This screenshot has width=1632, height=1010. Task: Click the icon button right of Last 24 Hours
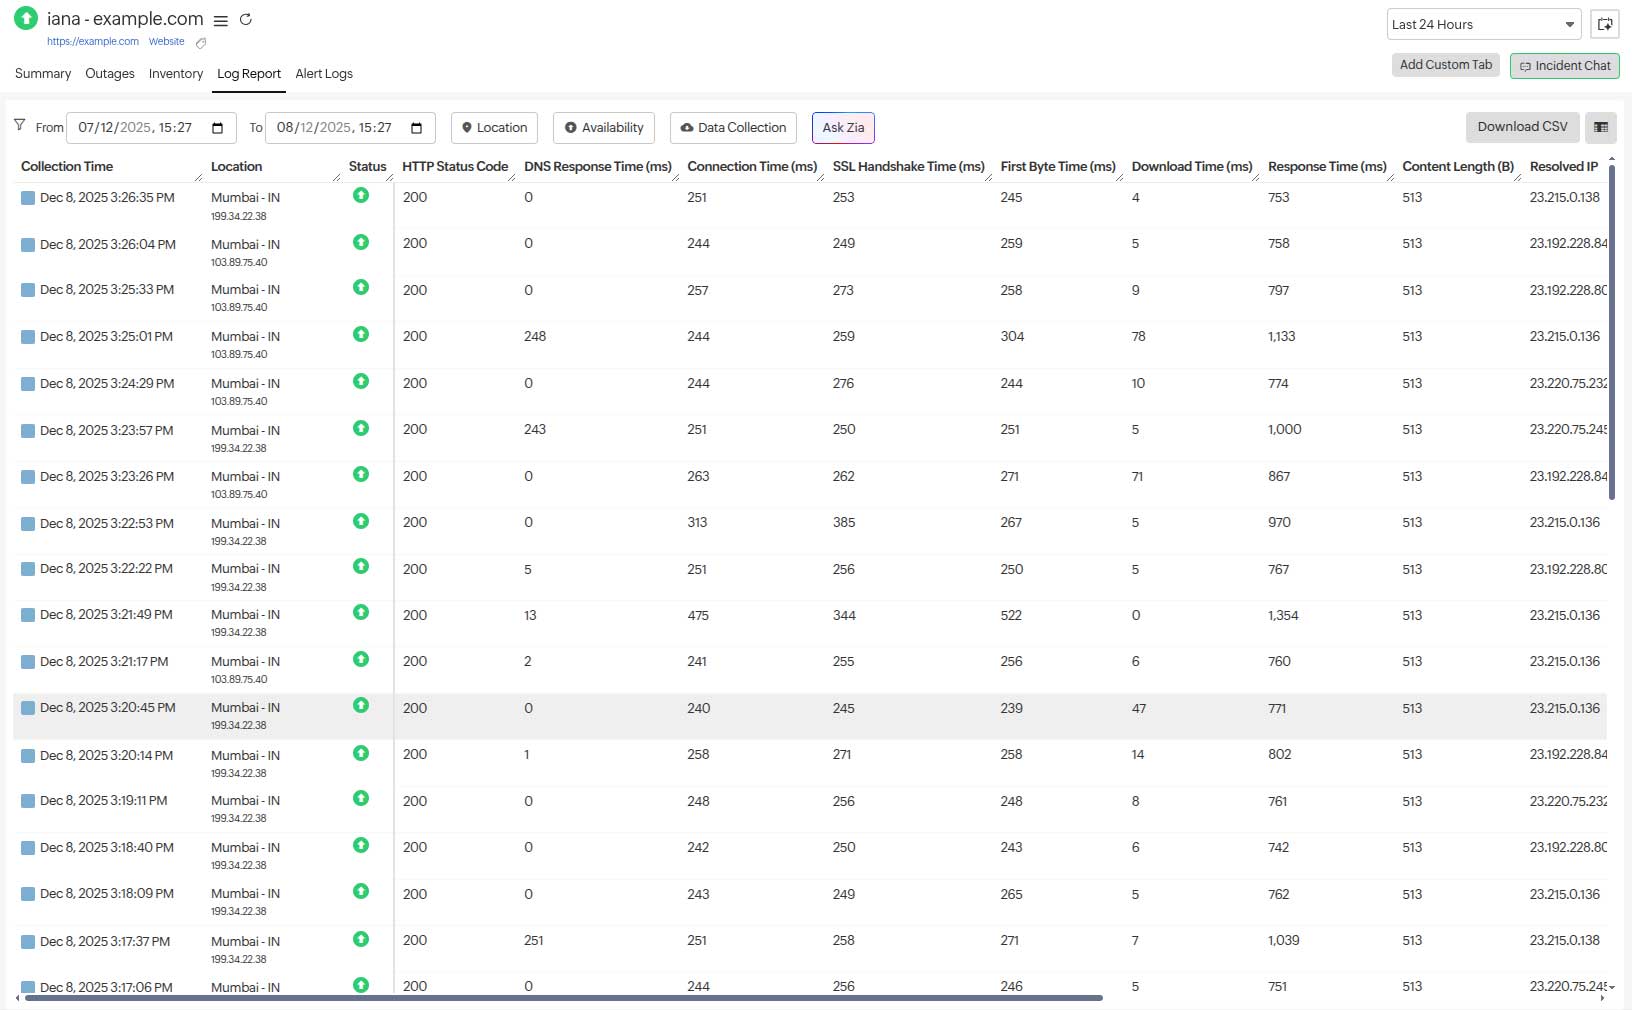(x=1604, y=25)
